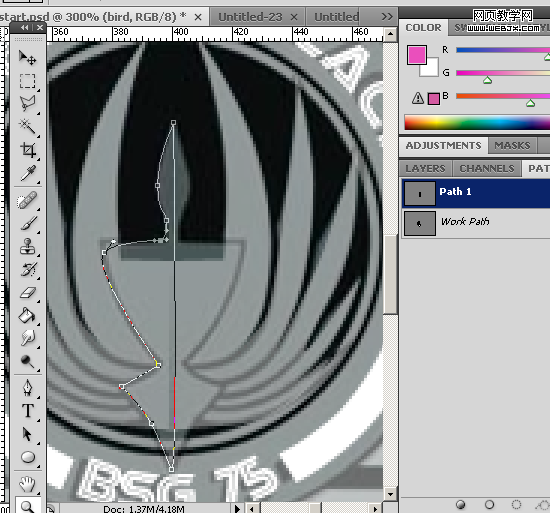The image size is (550, 513).
Task: Stroke path with brush icon
Action: 489,505
